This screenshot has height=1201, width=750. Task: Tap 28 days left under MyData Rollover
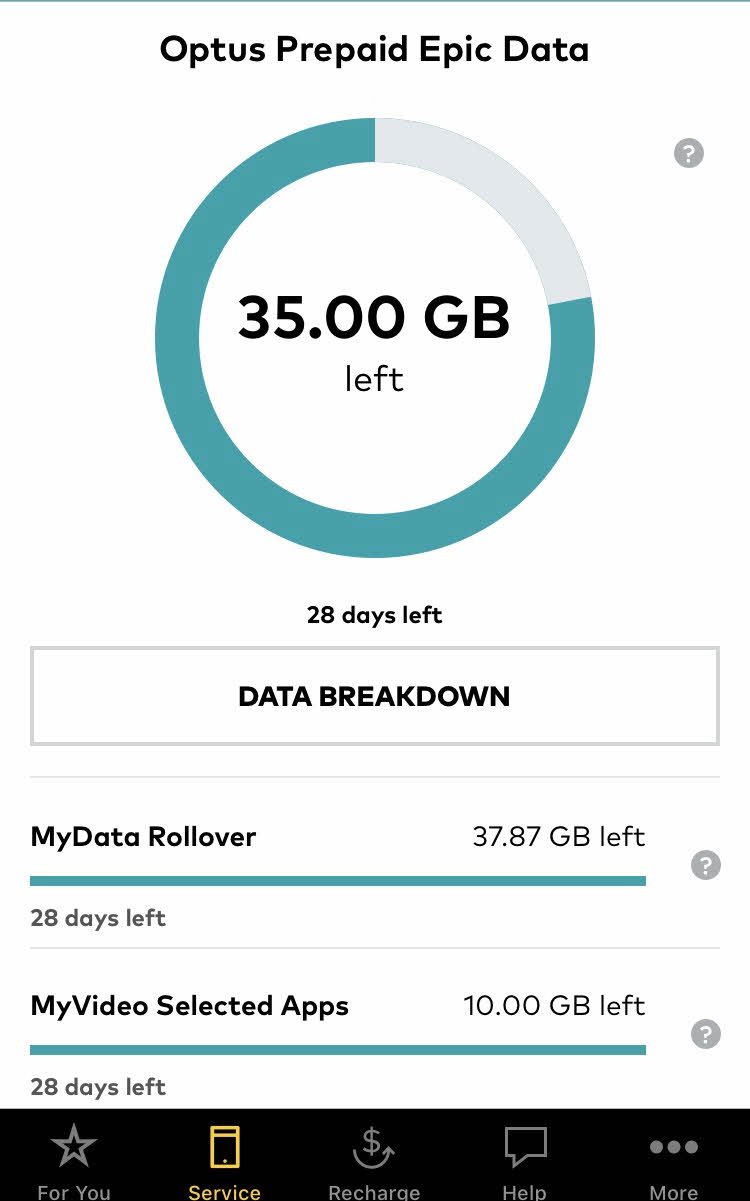[x=98, y=917]
